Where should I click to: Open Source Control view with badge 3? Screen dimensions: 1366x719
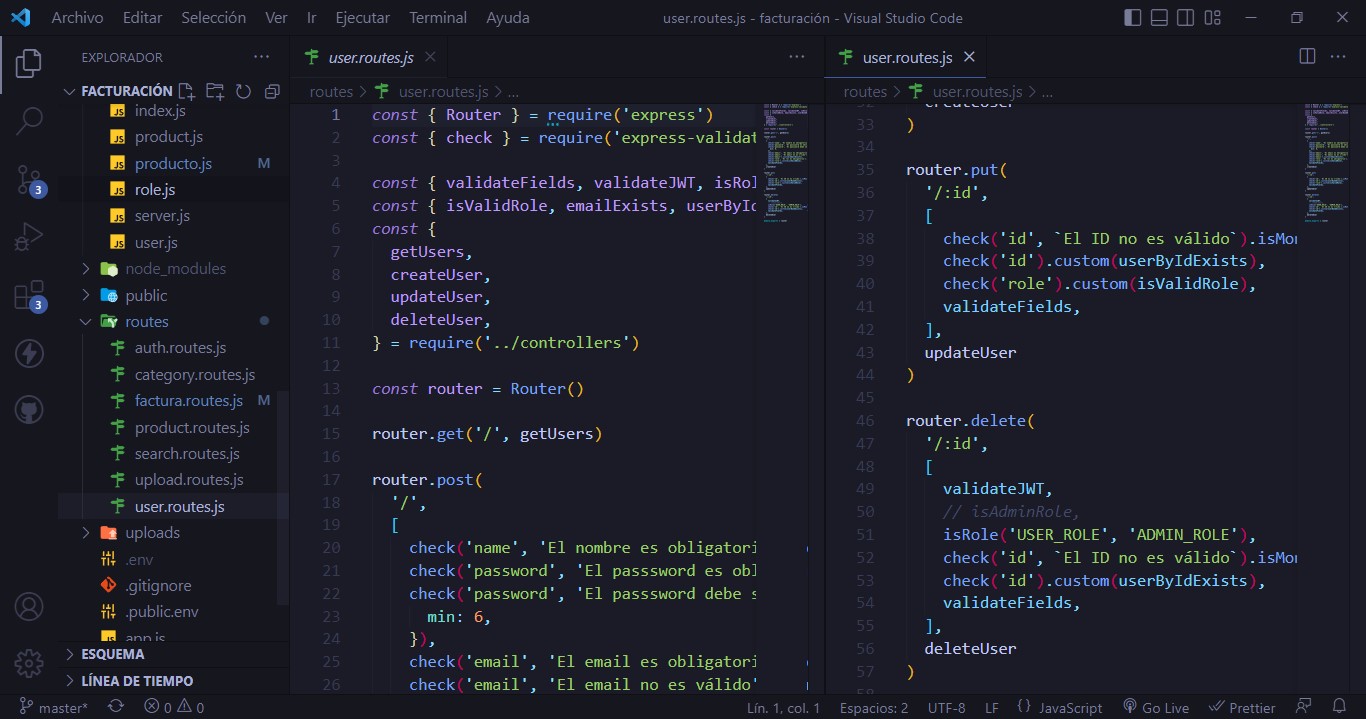pyautogui.click(x=28, y=181)
